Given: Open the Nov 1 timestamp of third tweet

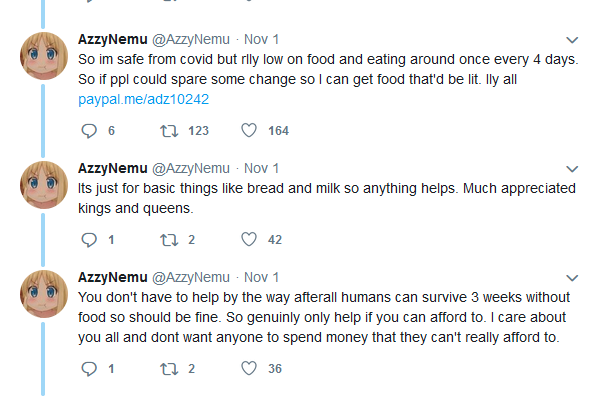Looking at the screenshot, I should (x=261, y=277).
